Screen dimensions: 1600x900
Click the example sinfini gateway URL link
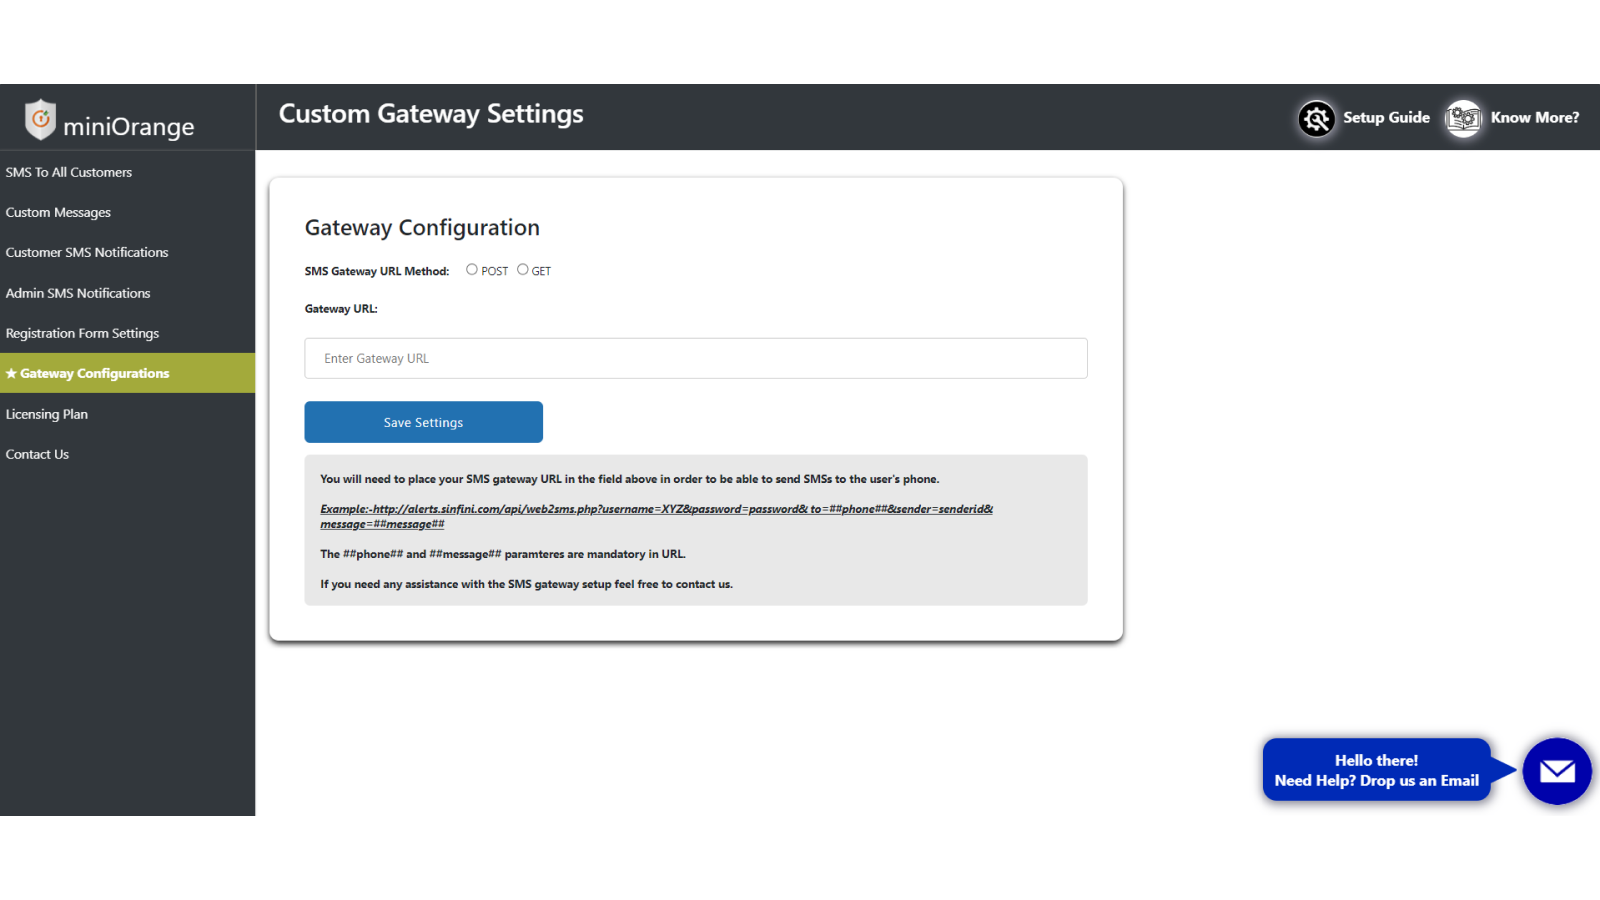656,510
